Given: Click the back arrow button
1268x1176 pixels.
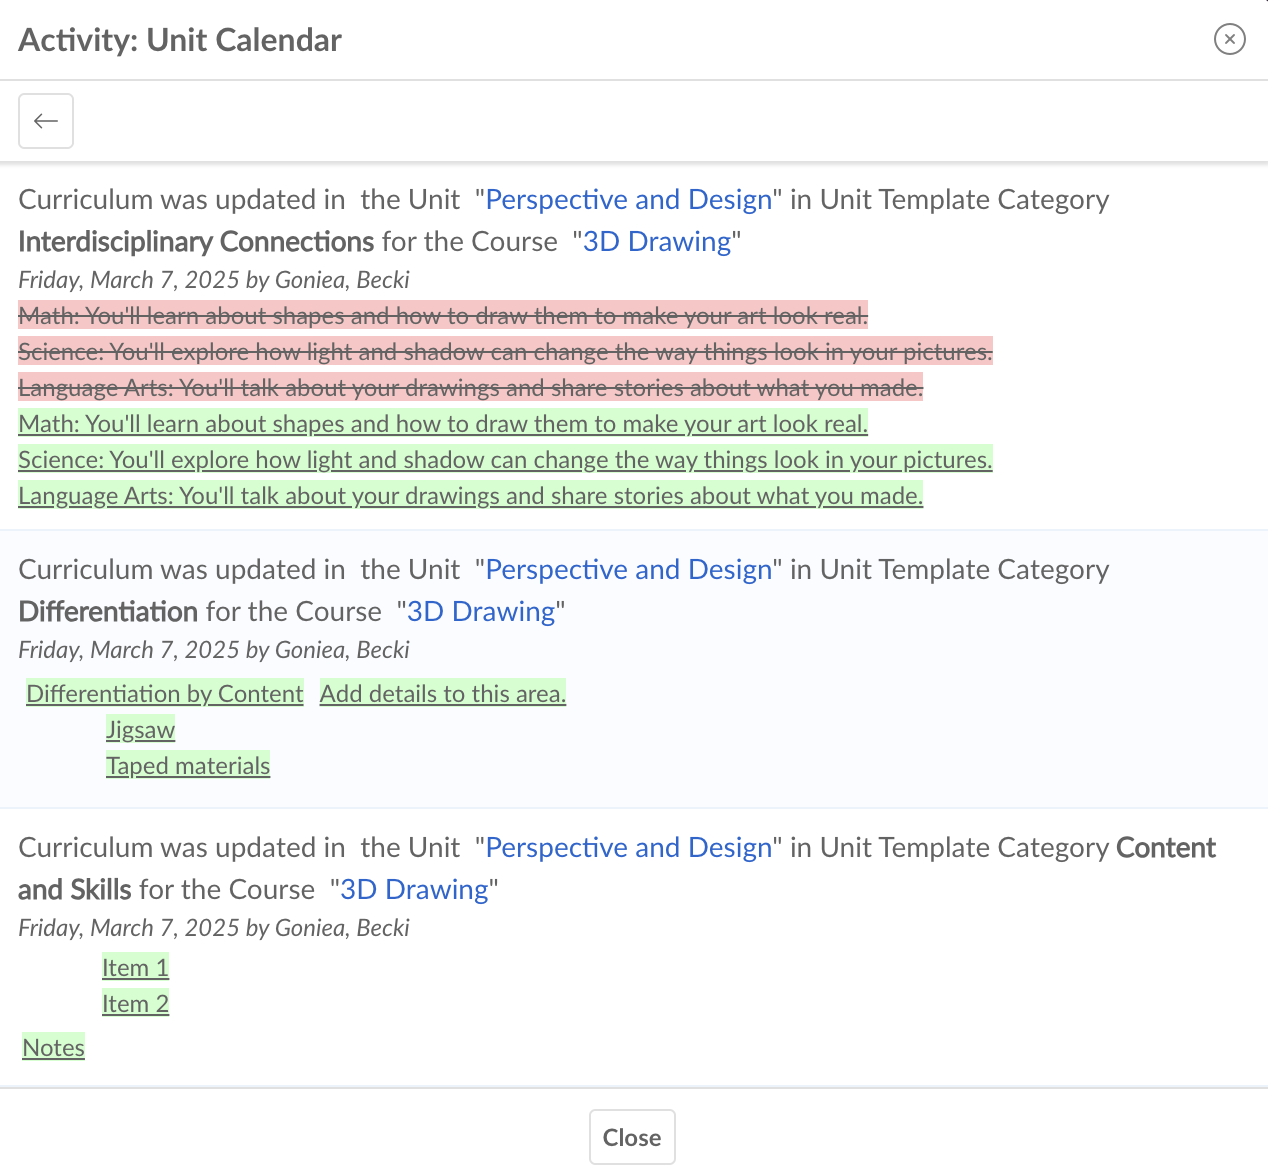Looking at the screenshot, I should point(46,121).
